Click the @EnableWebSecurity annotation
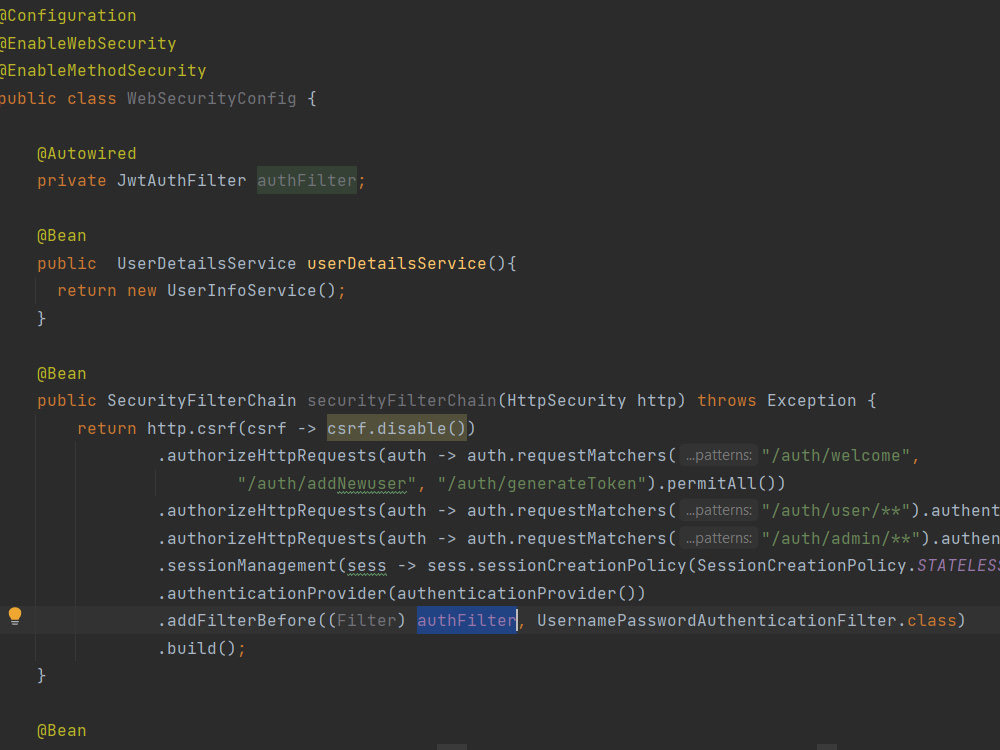Screen dimensions: 1000x750 [87, 43]
